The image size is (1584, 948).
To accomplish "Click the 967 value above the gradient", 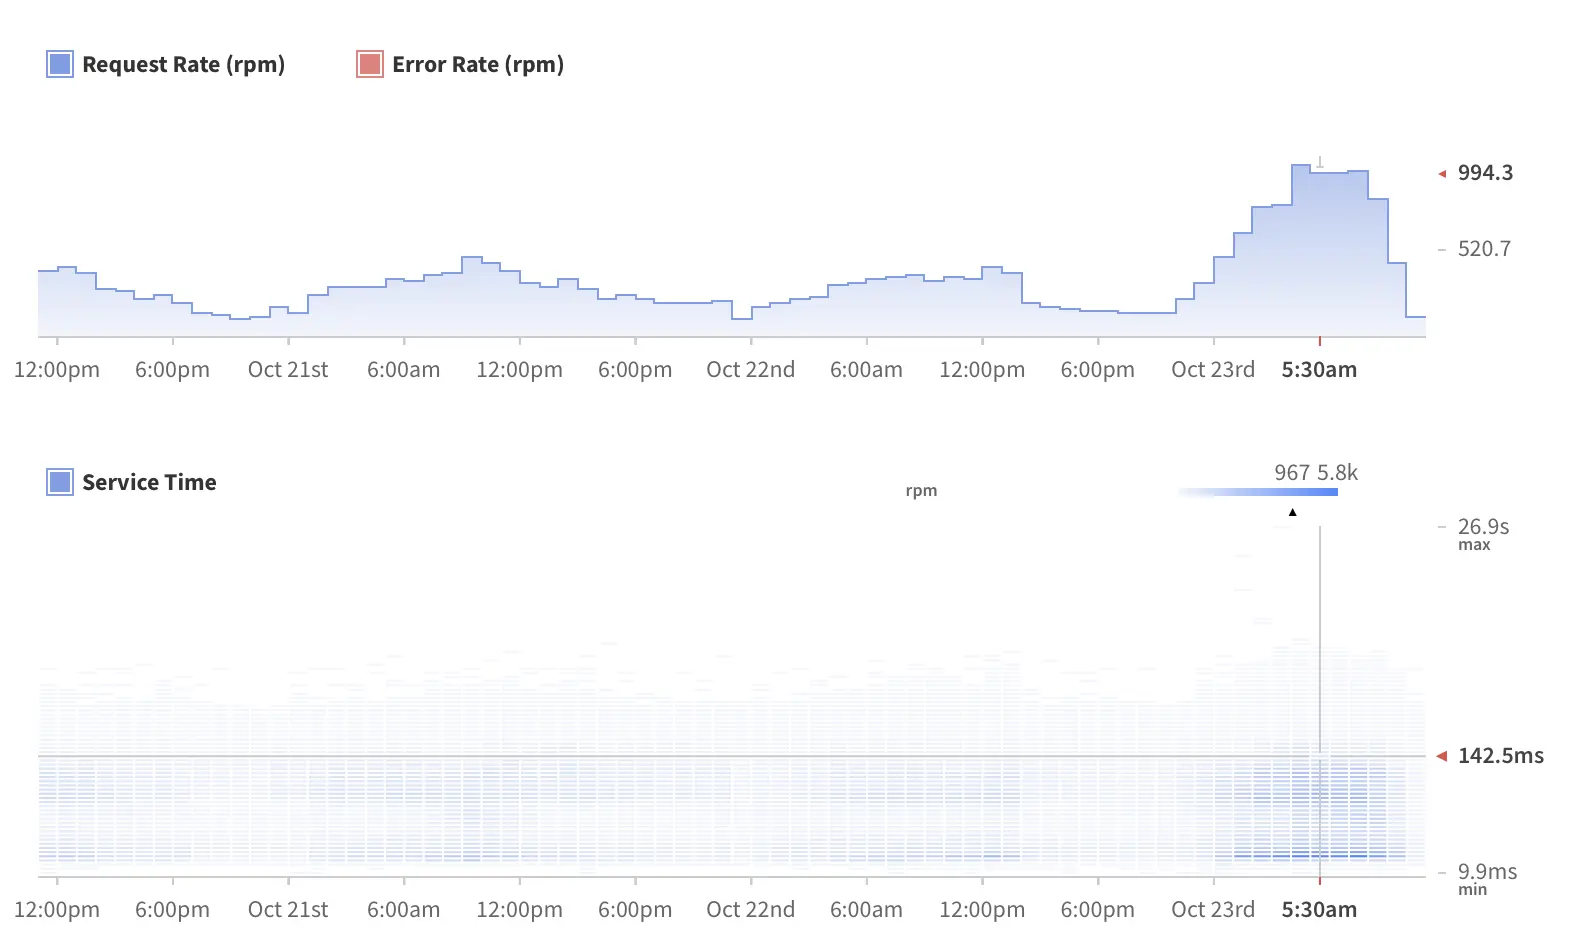I will tap(1292, 472).
